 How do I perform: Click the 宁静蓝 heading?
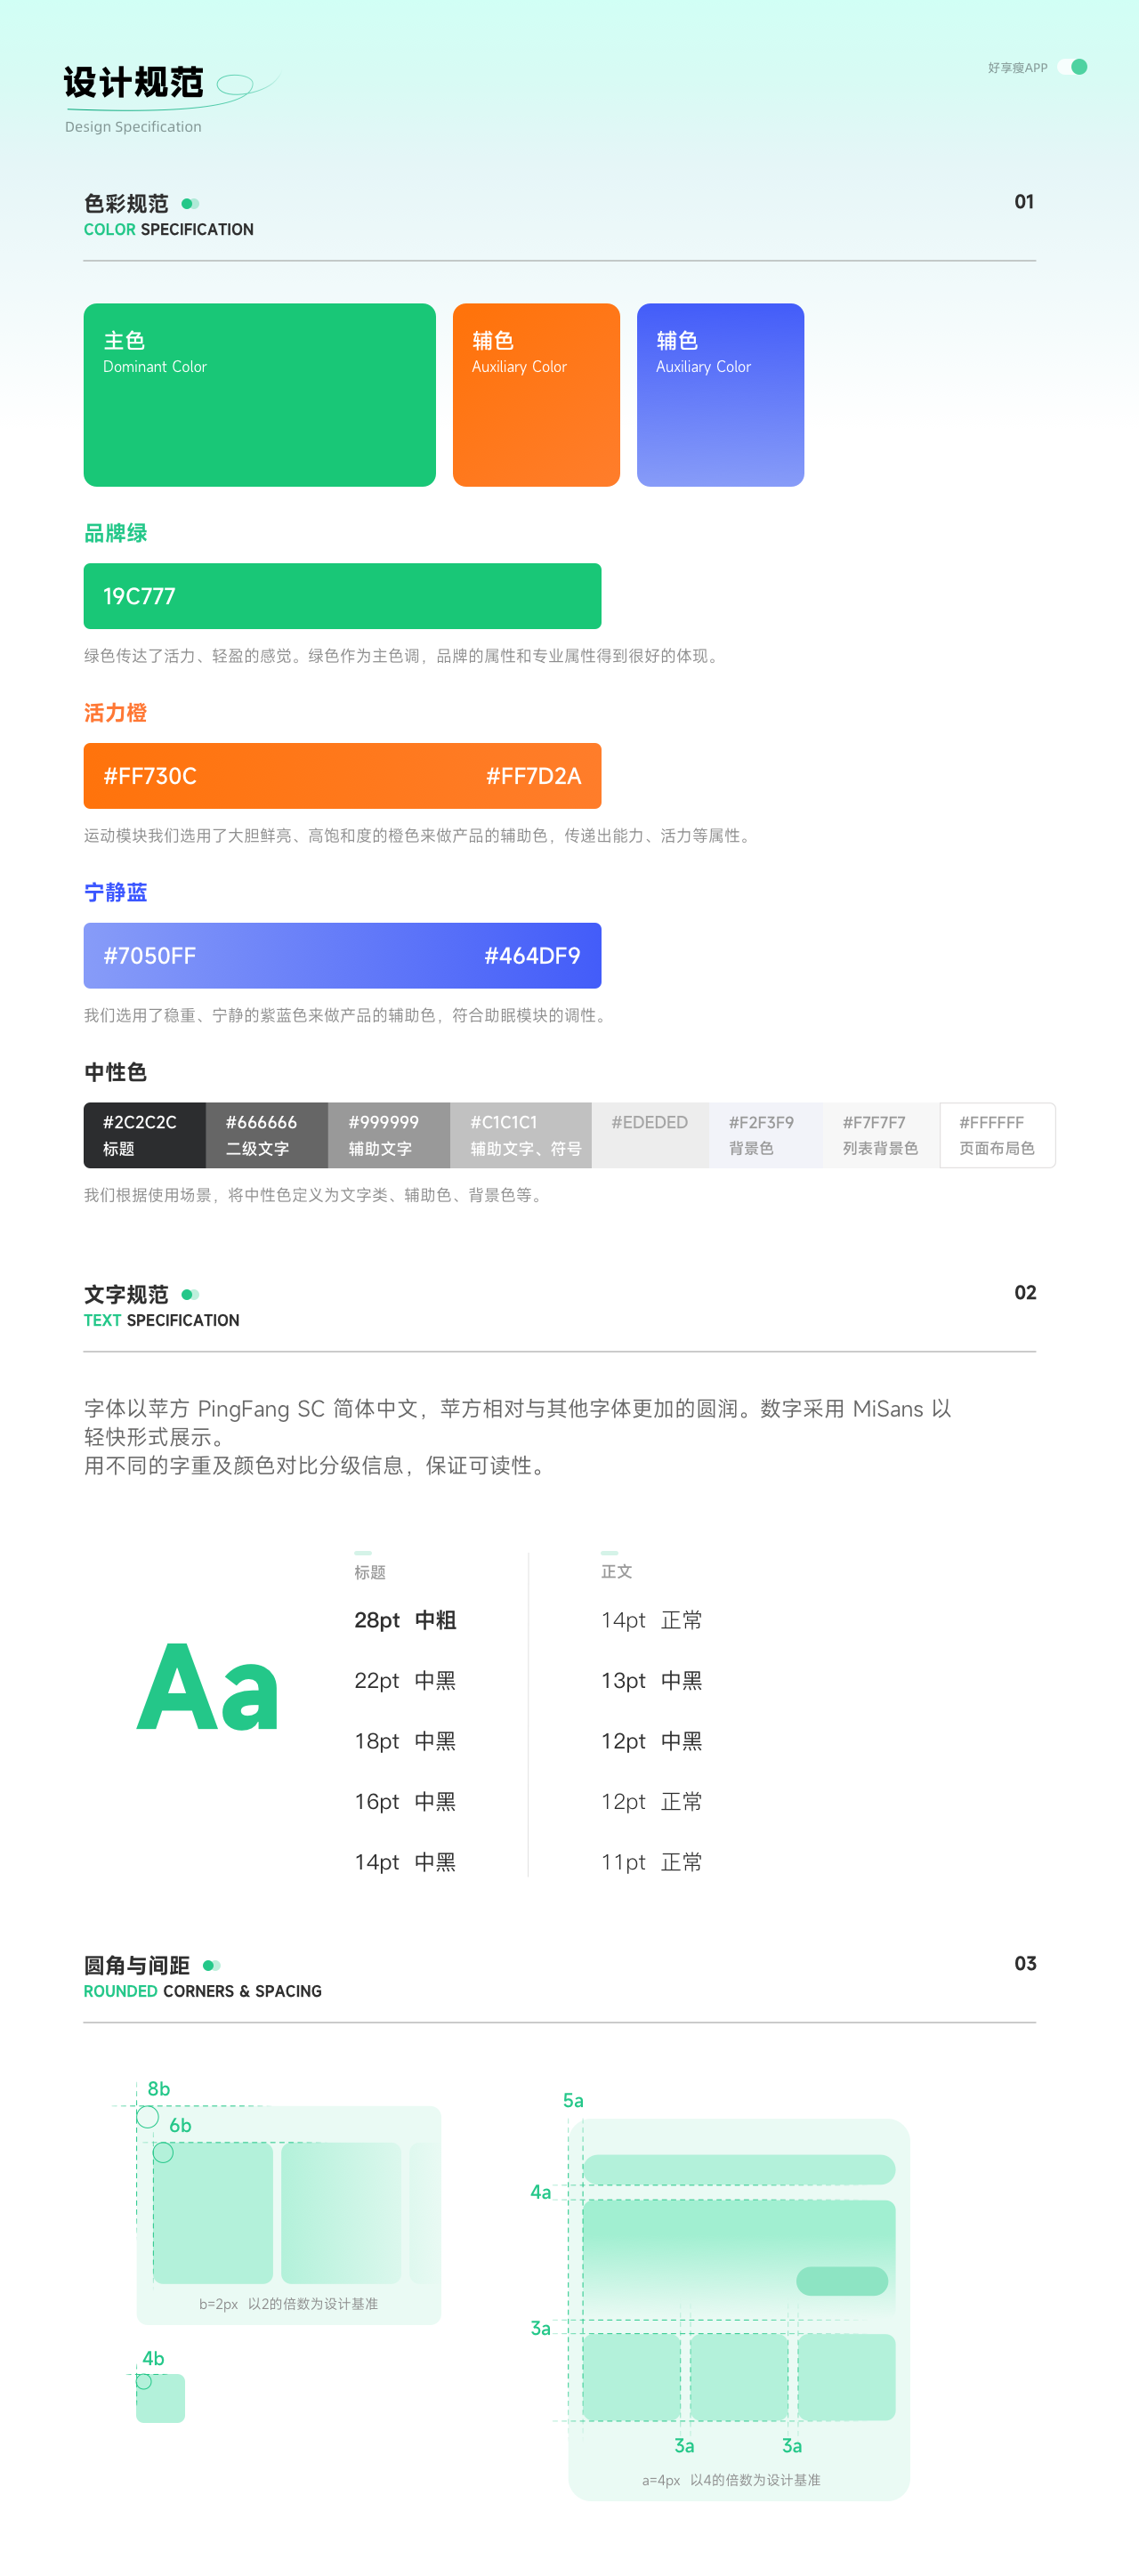[115, 893]
